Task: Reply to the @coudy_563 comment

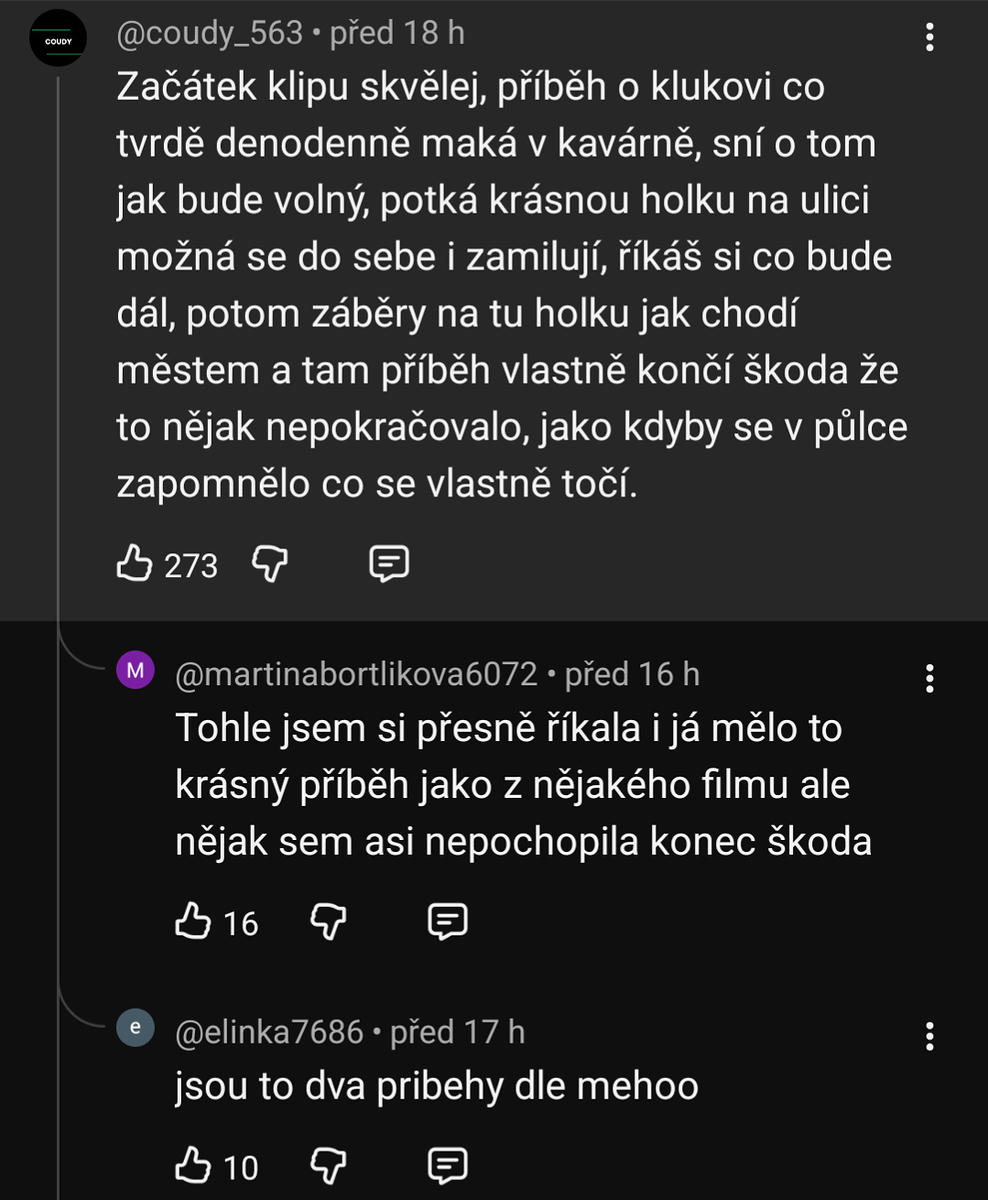Action: coord(389,565)
